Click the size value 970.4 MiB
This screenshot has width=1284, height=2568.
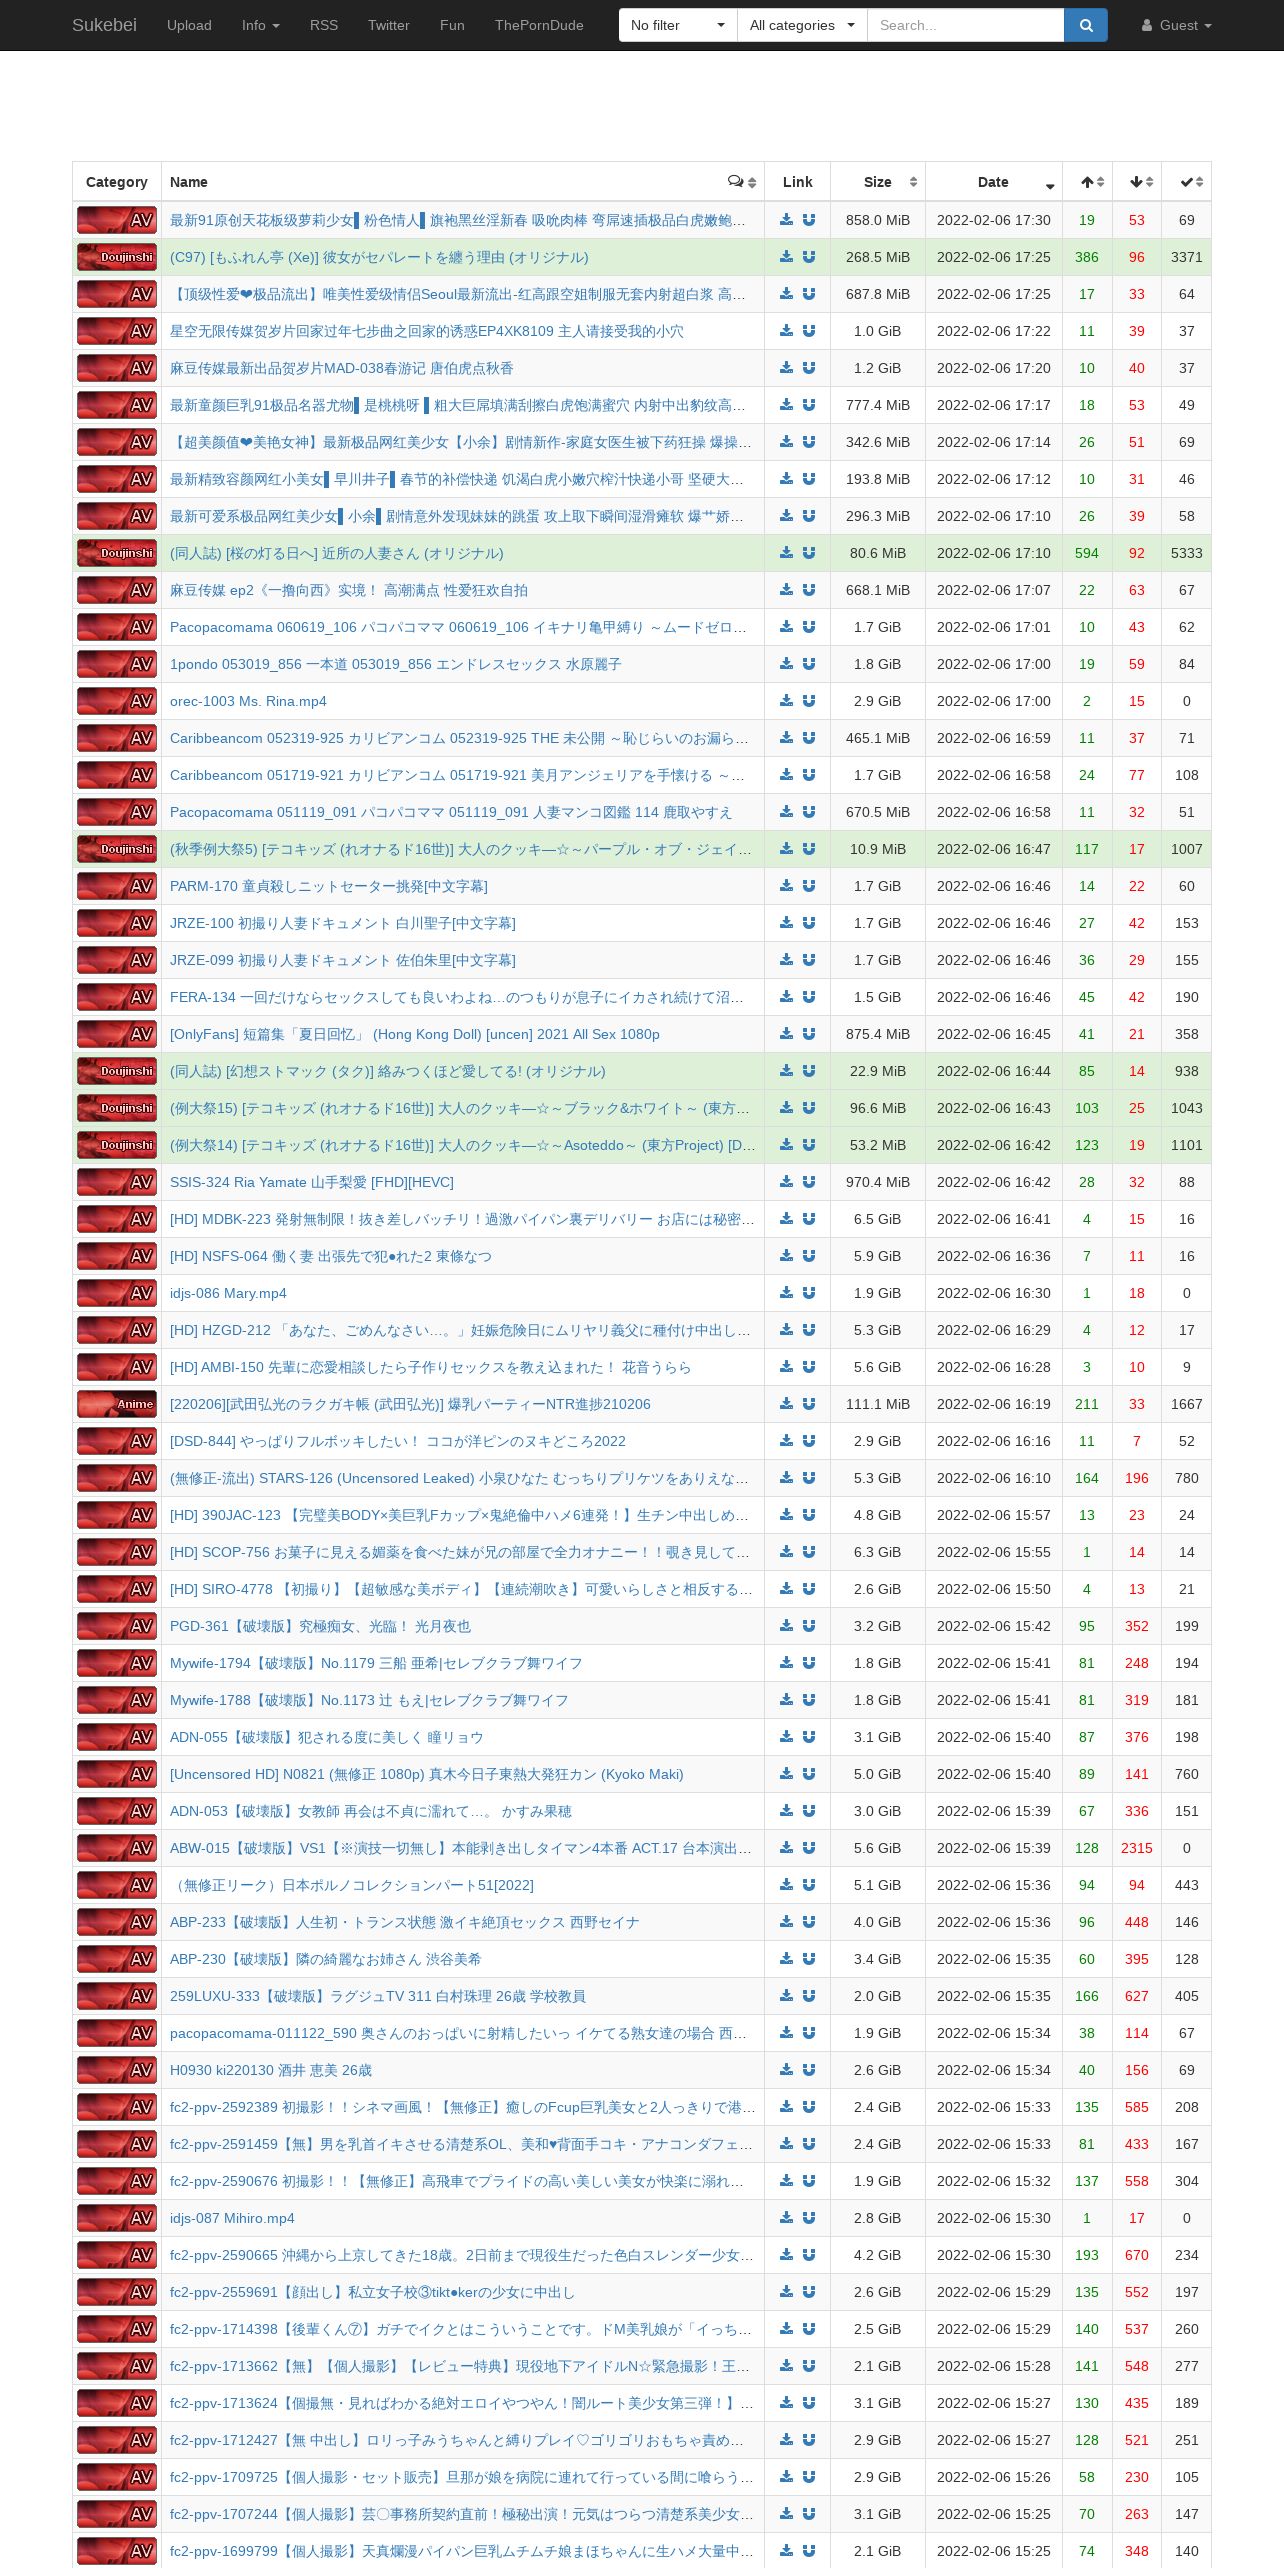878,1182
